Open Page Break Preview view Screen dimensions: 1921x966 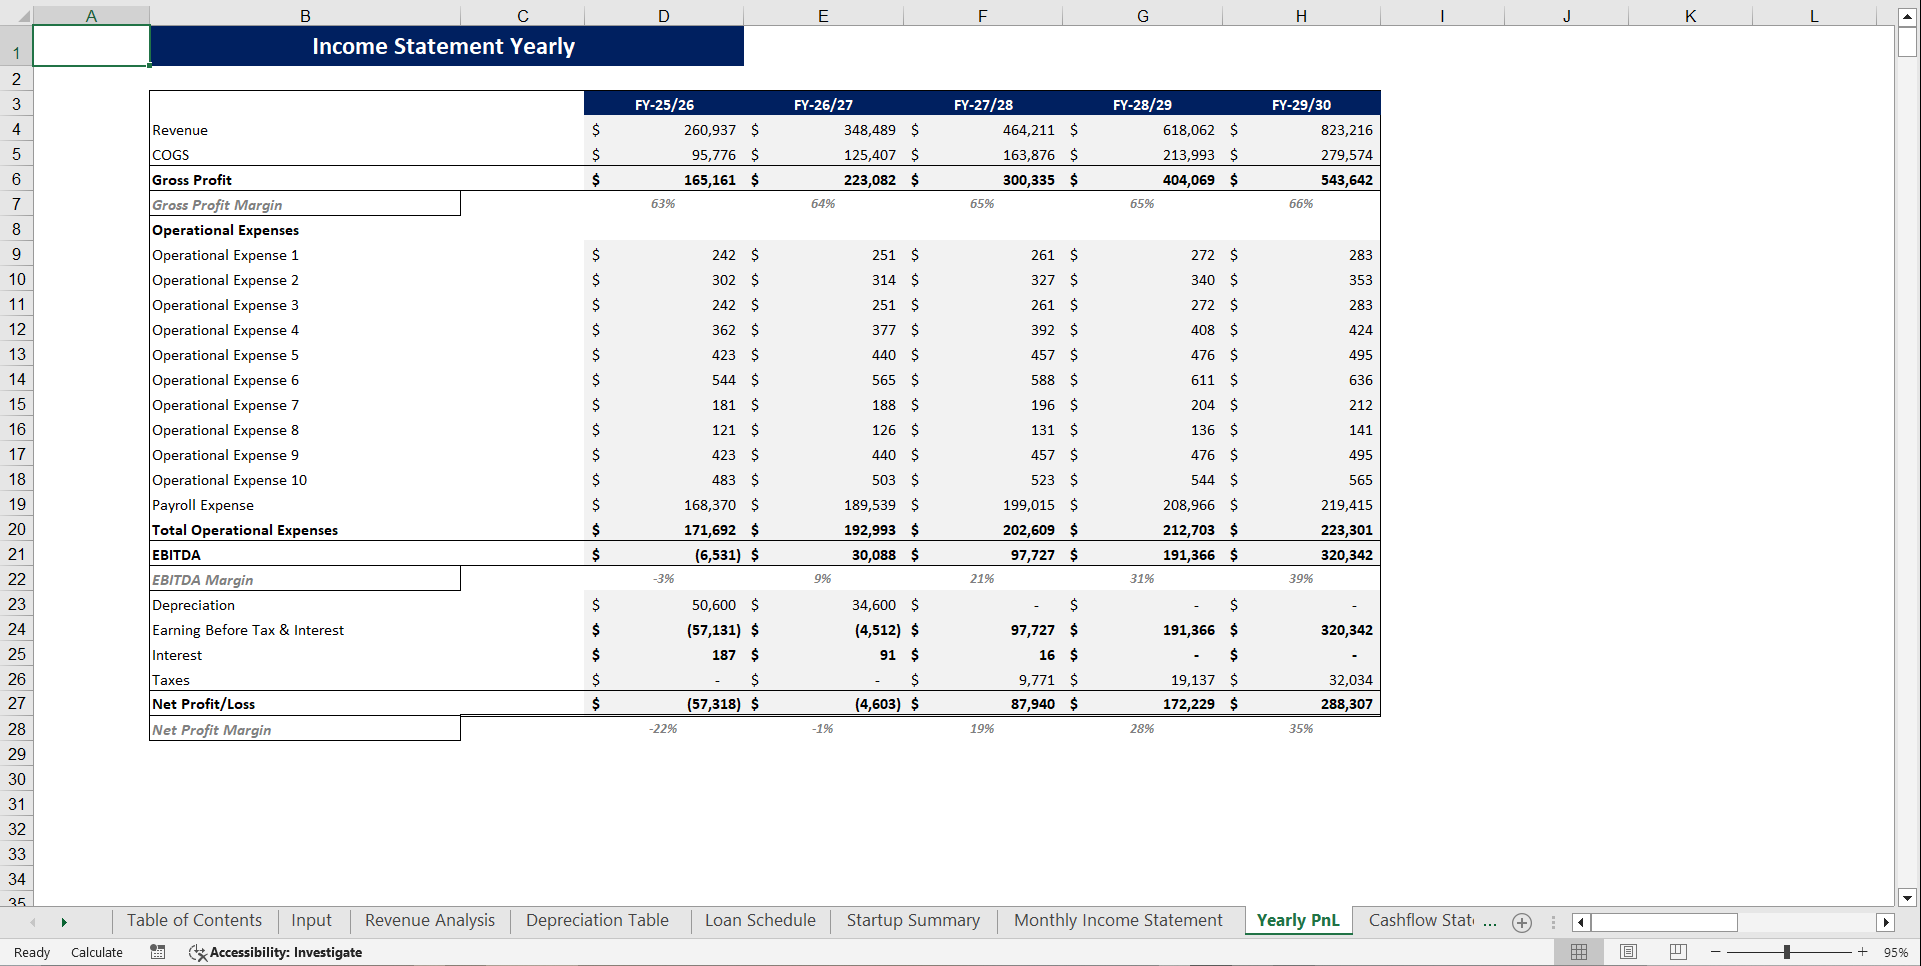[1677, 951]
